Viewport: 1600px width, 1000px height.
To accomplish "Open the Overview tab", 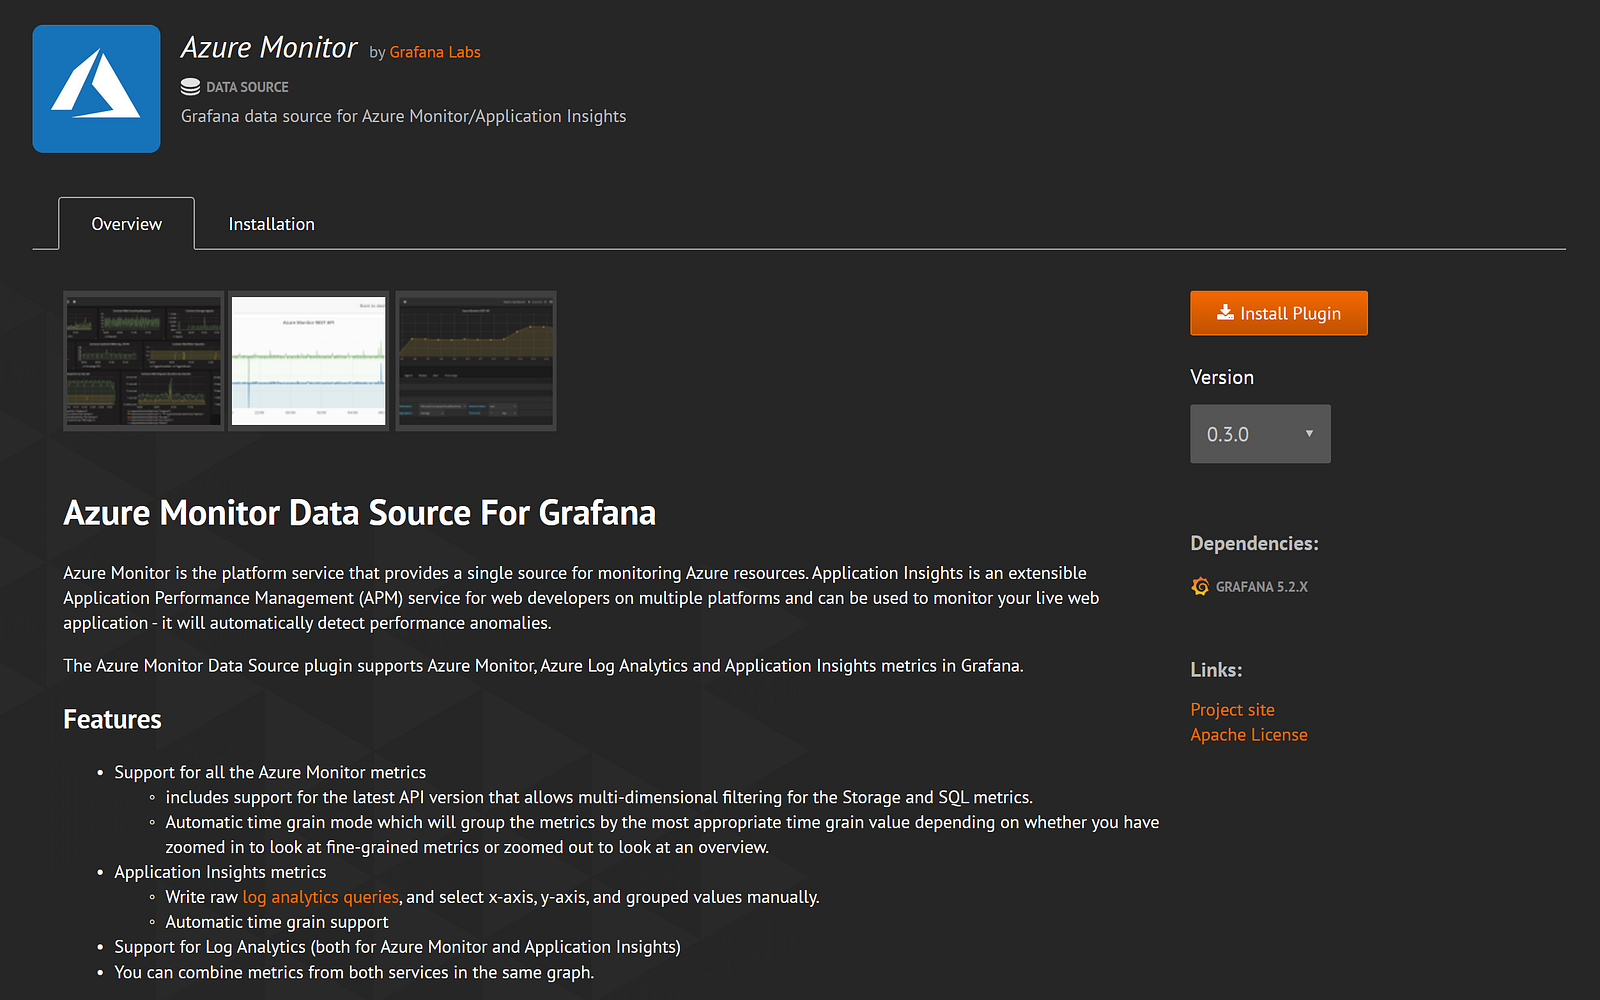I will click(127, 224).
